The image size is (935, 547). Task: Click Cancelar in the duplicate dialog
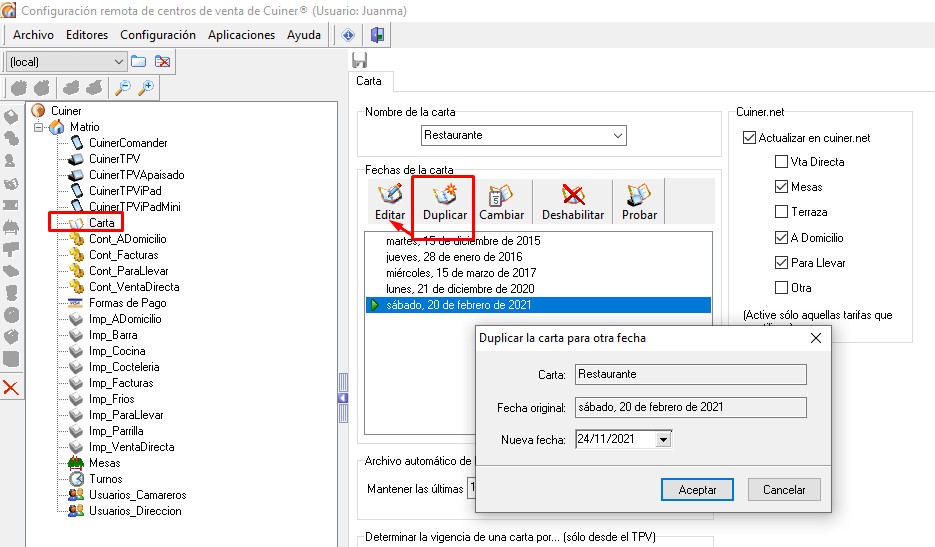tap(784, 490)
